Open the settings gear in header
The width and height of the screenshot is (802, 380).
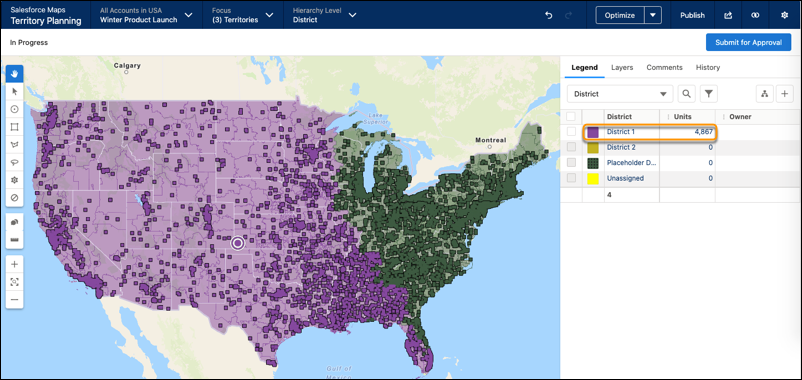pyautogui.click(x=784, y=15)
